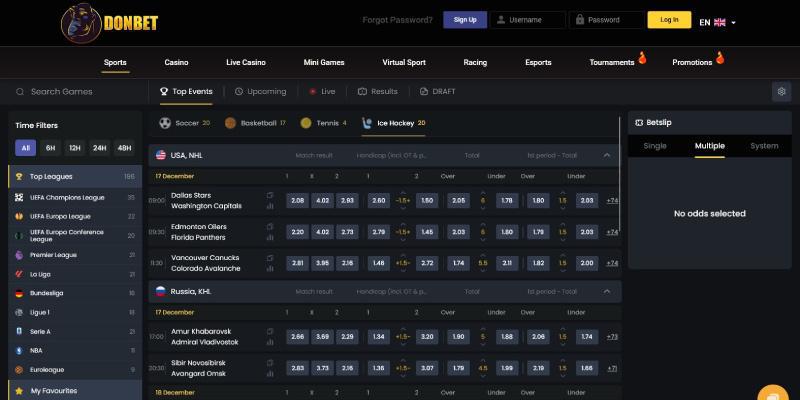Open statistics icon for Dallas Stars match

[270, 206]
